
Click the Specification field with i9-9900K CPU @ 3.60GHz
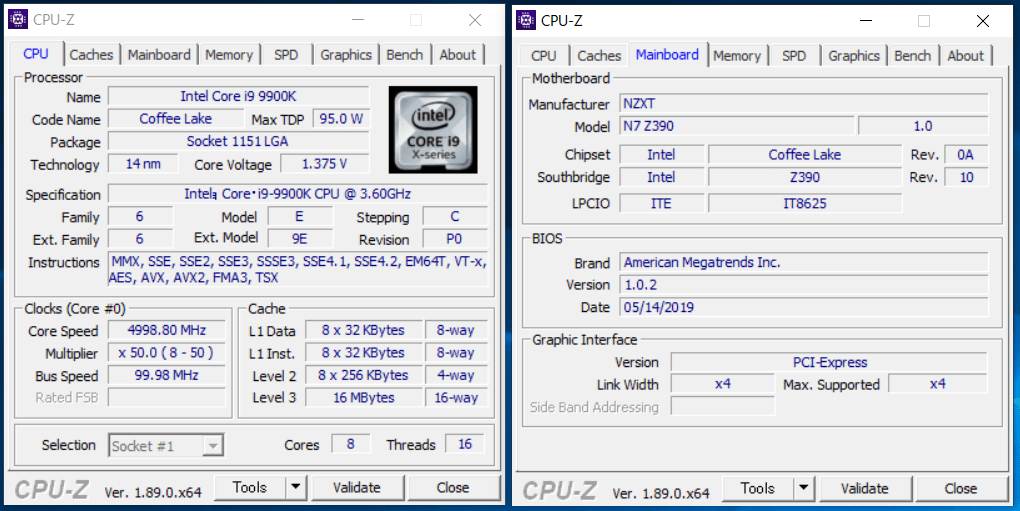(x=298, y=194)
